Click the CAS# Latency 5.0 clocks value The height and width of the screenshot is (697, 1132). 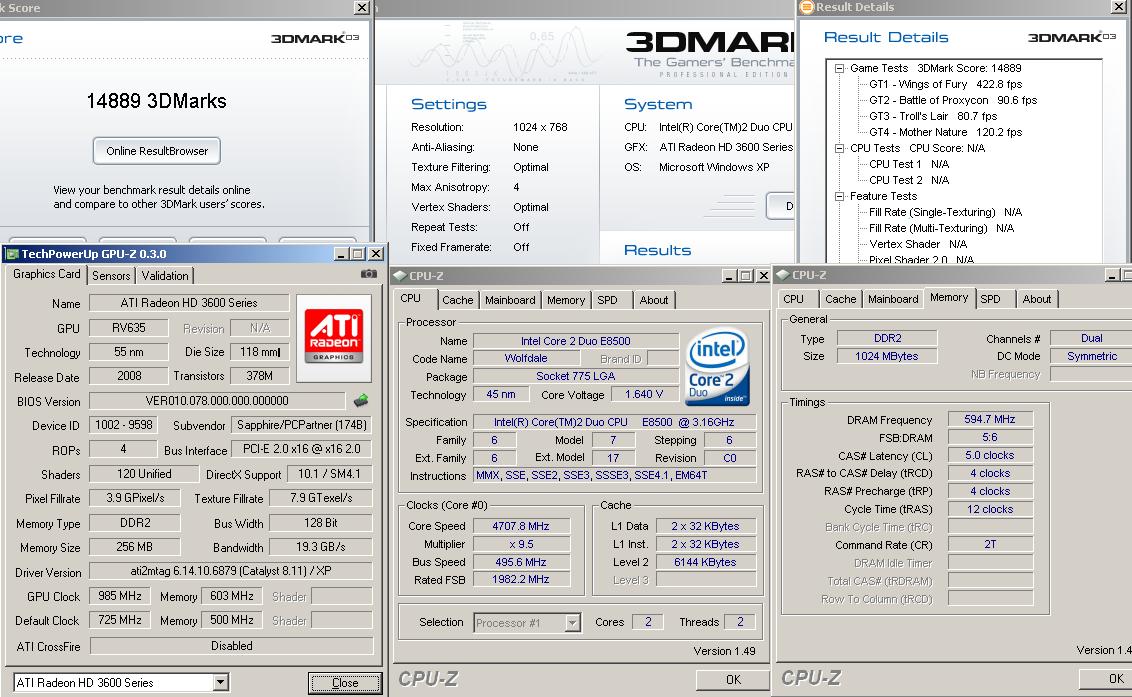(x=990, y=456)
